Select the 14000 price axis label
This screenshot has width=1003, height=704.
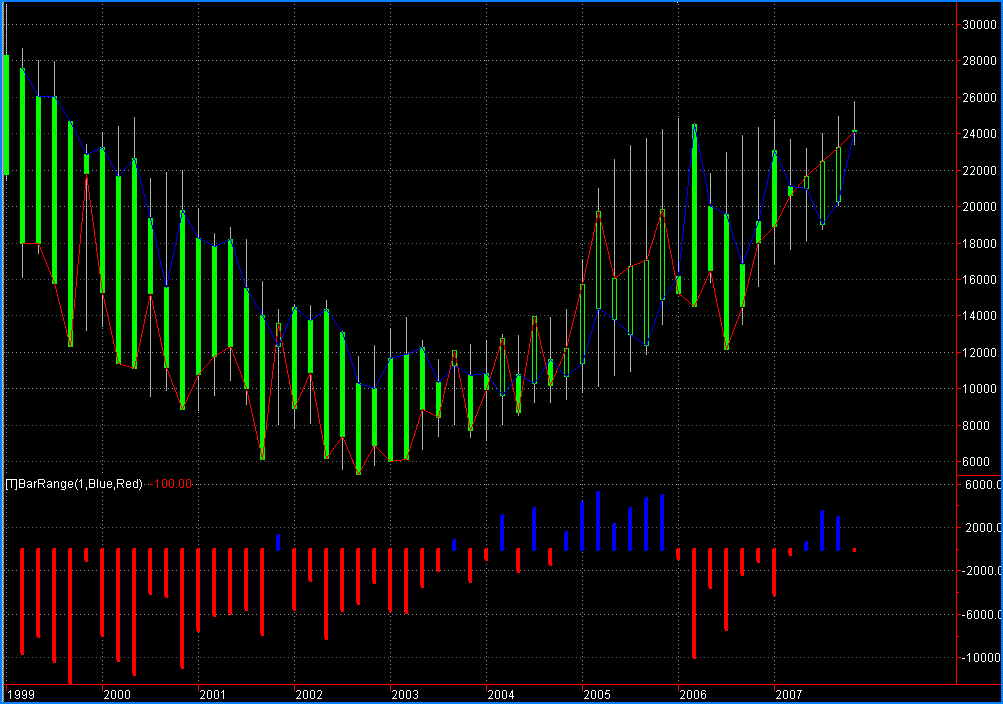[979, 316]
